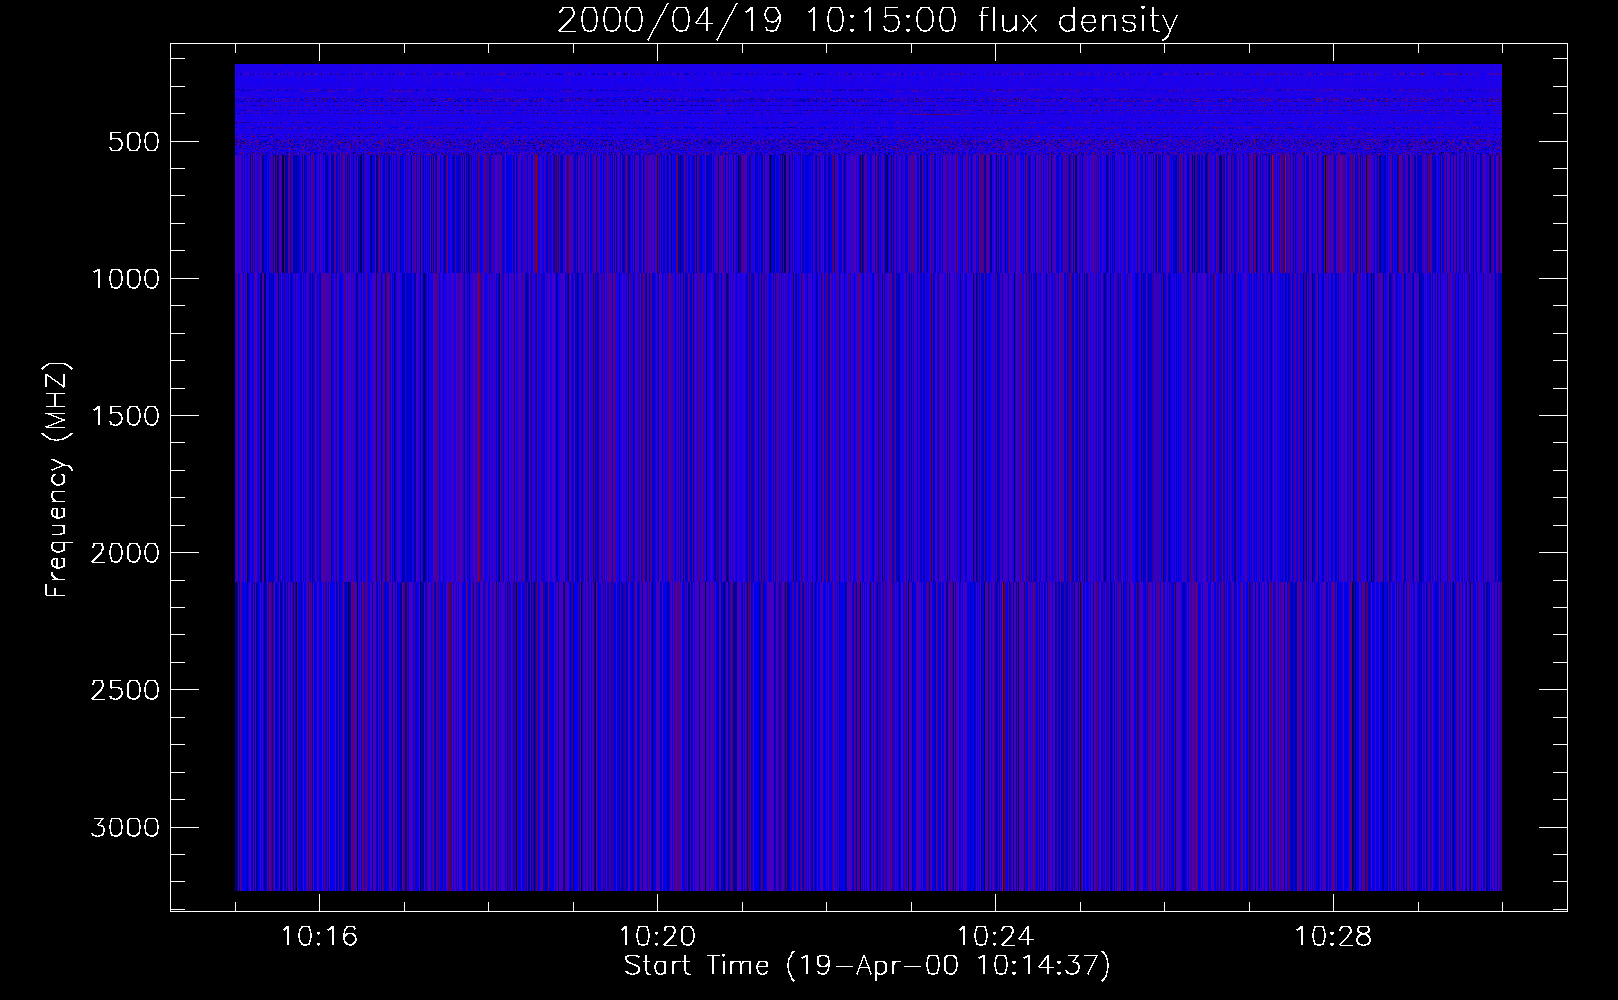Click the 'Frequency (MHZ)' axis label
Image resolution: width=1618 pixels, height=1000 pixels.
tap(57, 479)
